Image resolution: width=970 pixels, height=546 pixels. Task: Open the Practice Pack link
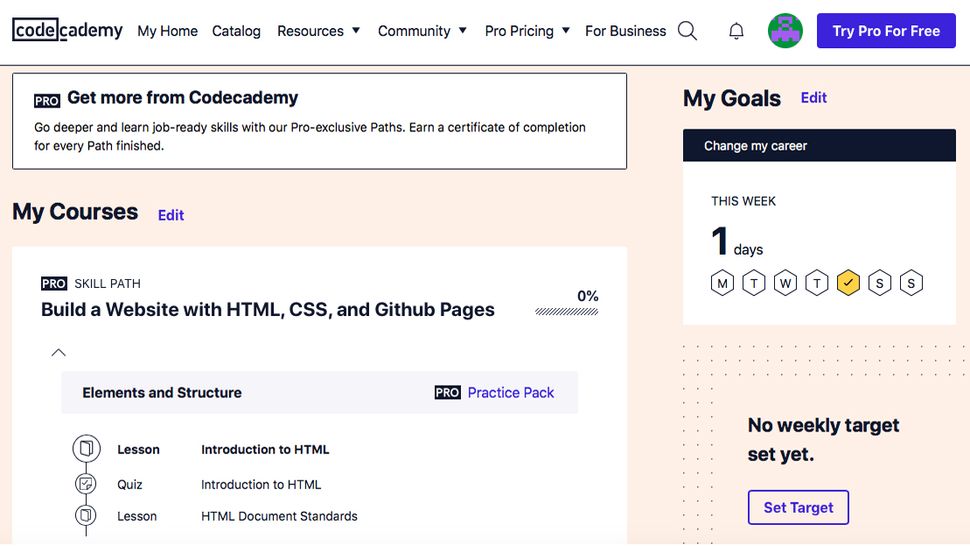[x=511, y=393]
